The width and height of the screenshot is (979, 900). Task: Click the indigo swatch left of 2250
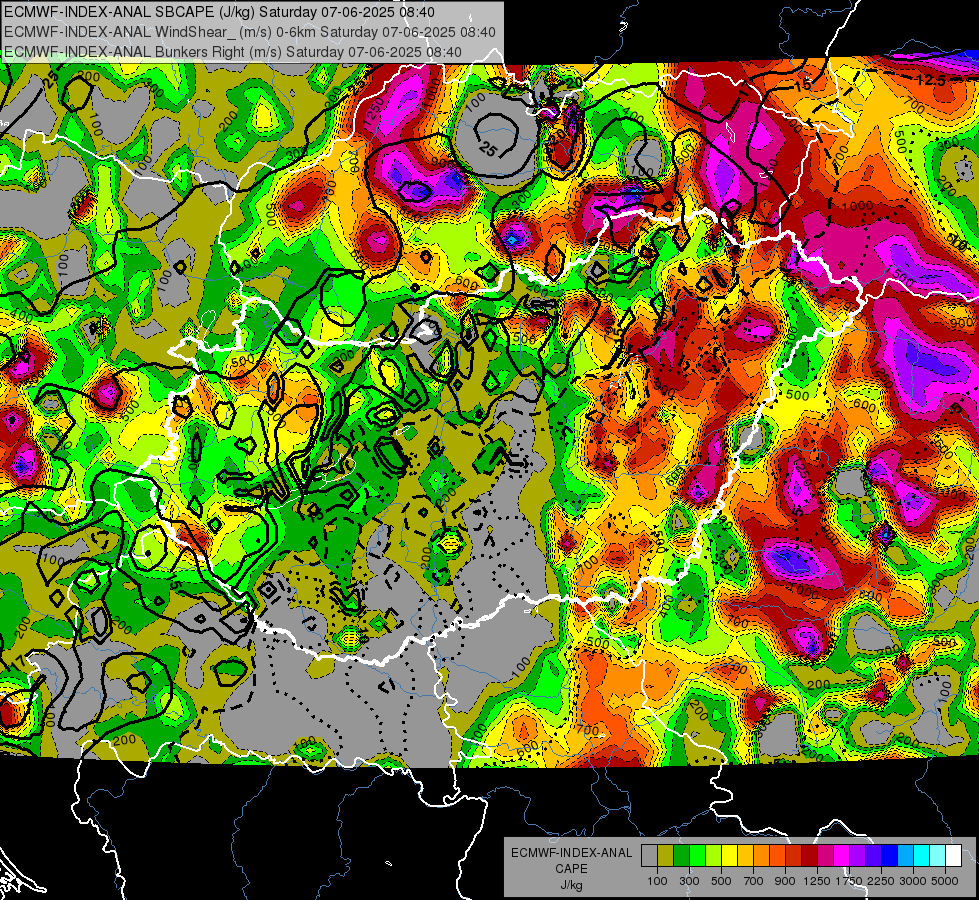click(873, 856)
